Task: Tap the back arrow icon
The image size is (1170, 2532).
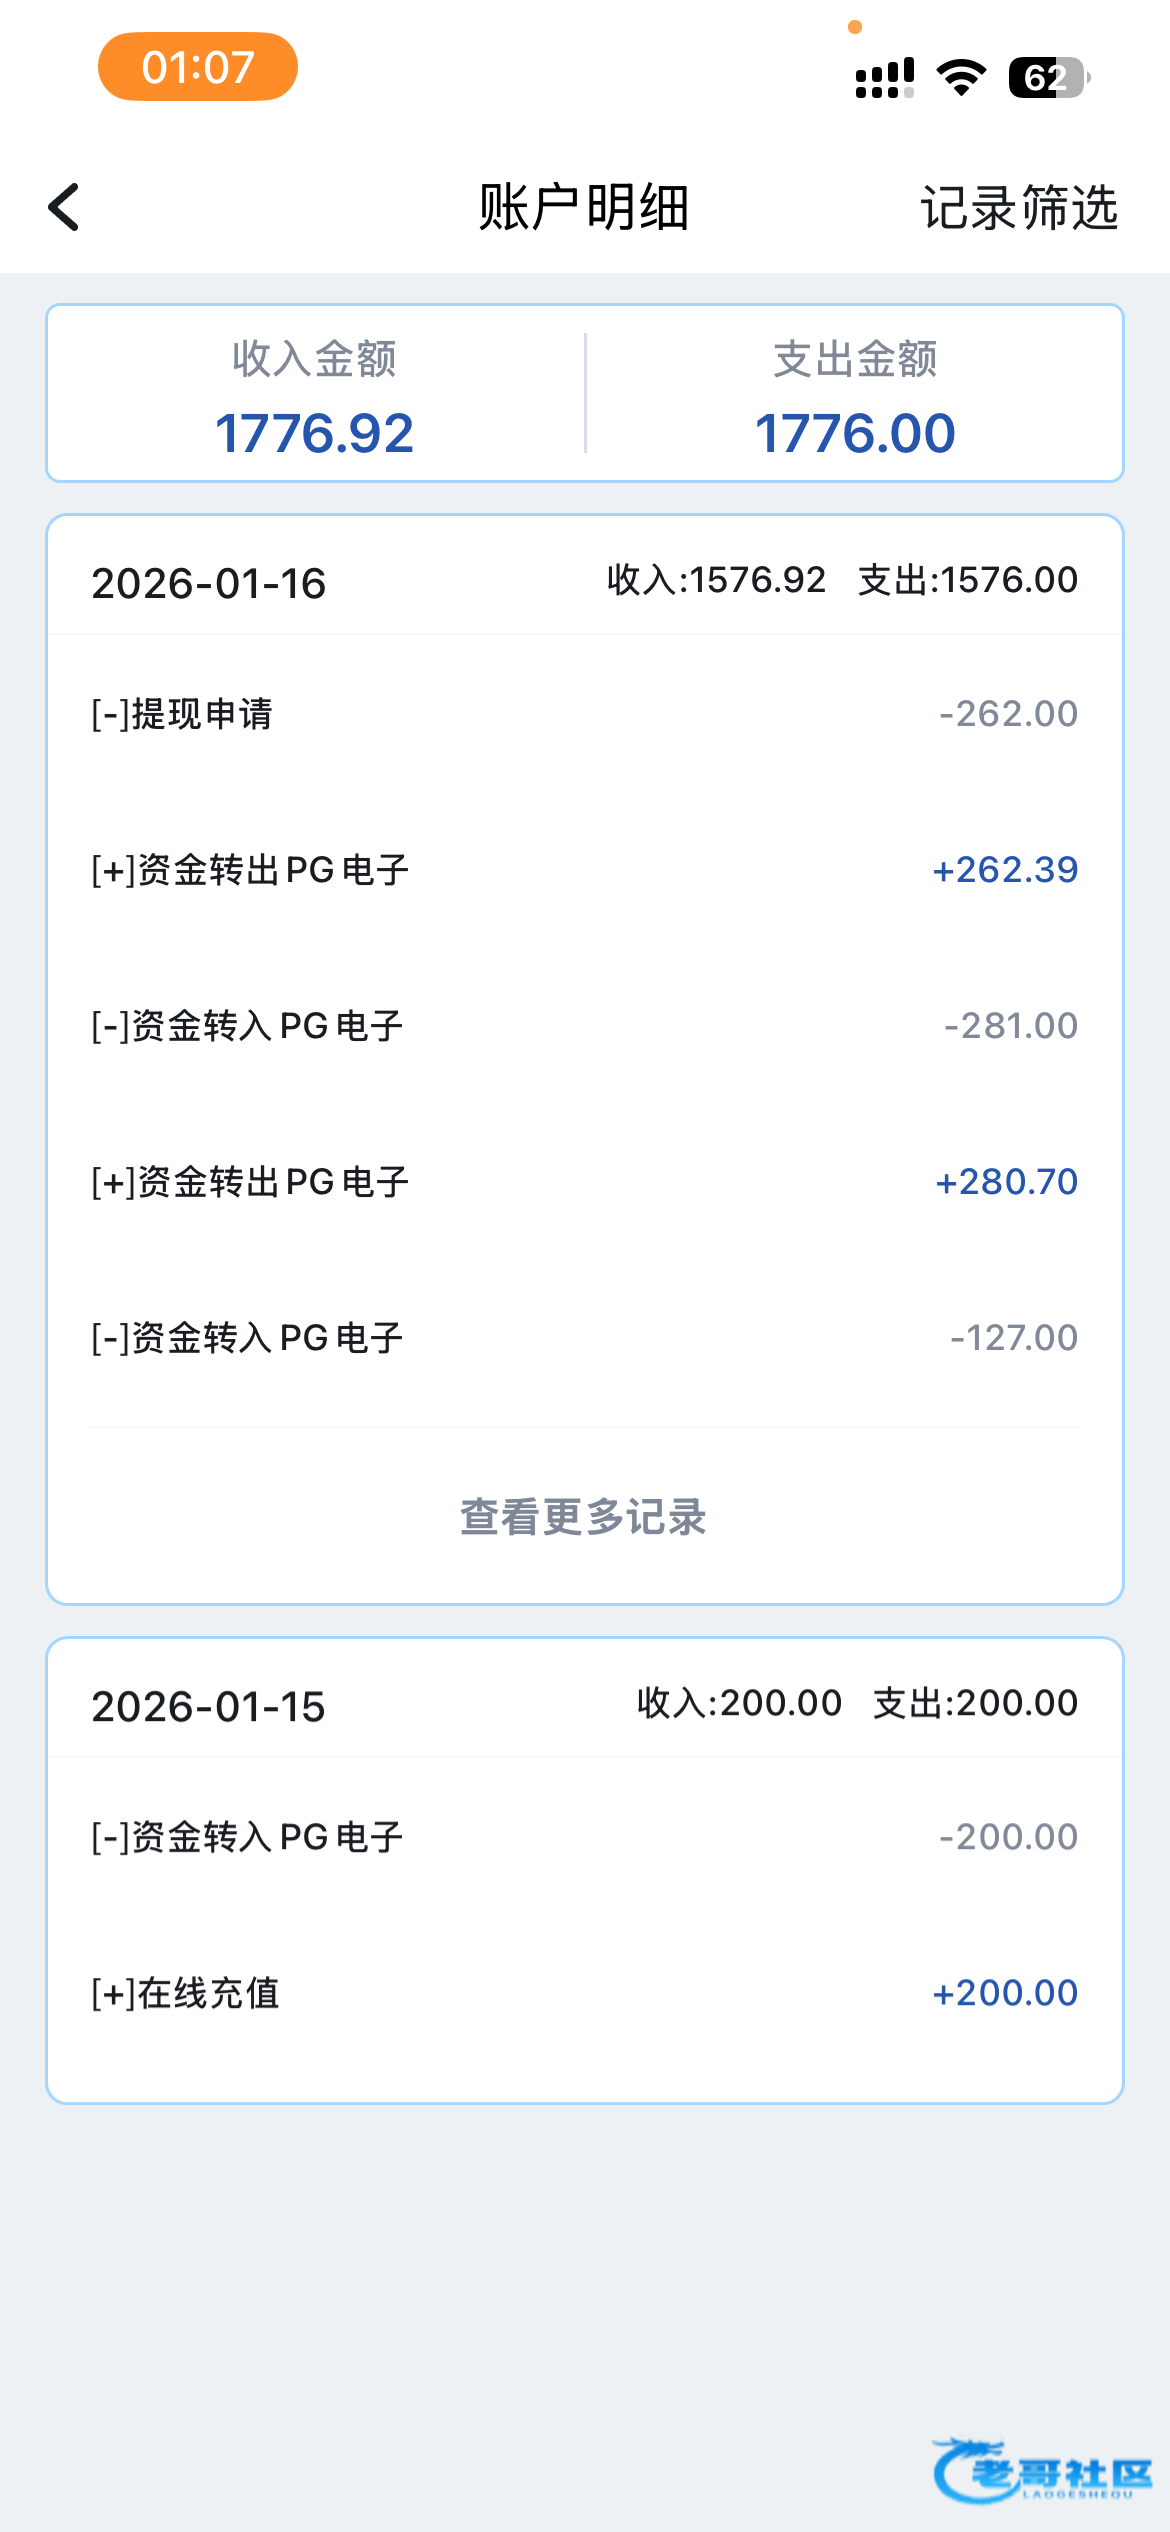Action: pos(65,207)
